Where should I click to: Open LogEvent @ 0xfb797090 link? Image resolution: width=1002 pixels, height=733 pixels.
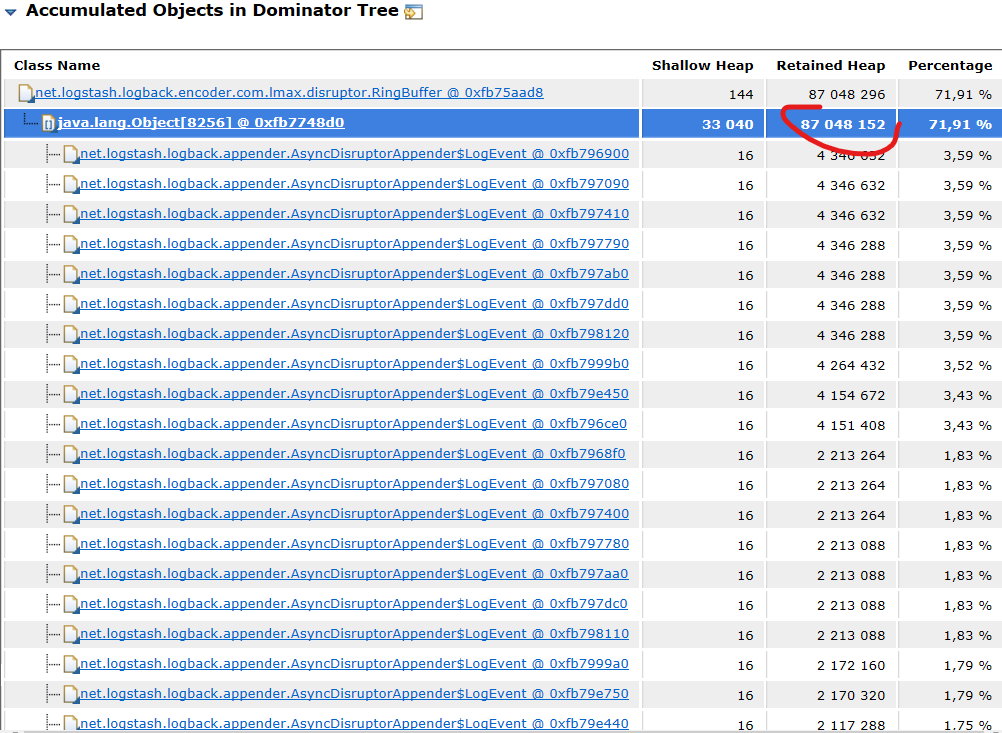click(355, 184)
